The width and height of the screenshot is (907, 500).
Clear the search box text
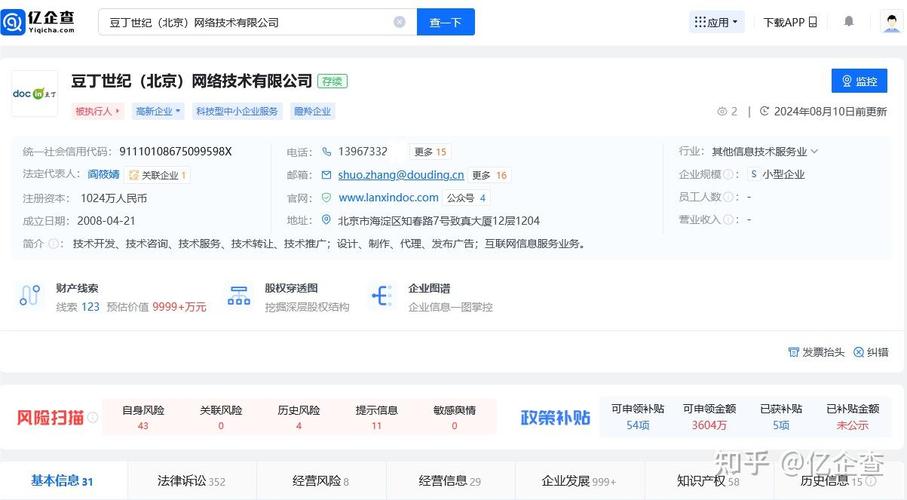pos(399,22)
